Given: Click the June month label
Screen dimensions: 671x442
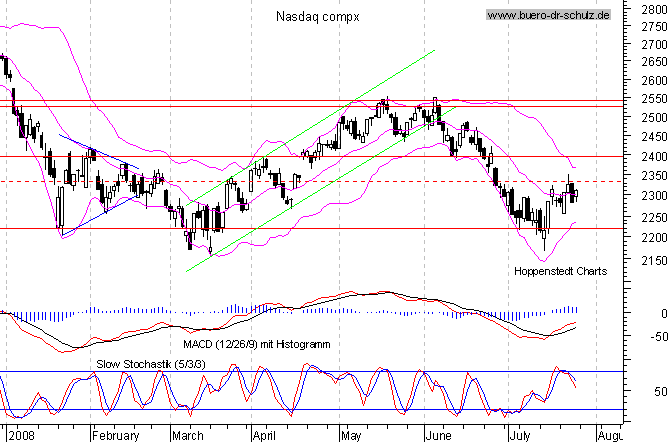Looking at the screenshot, I should [438, 436].
